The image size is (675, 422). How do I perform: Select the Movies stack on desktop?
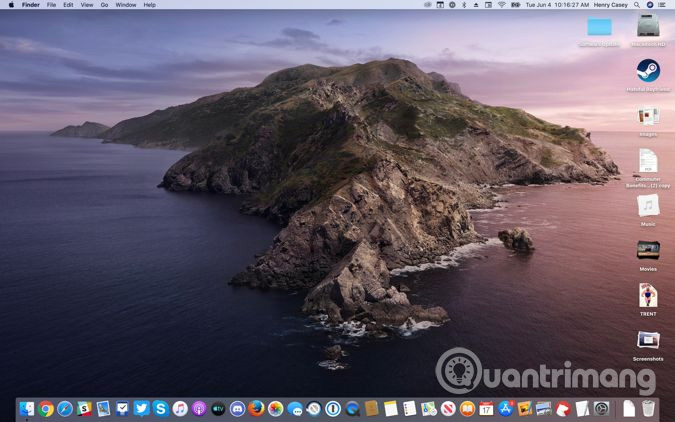pos(648,250)
